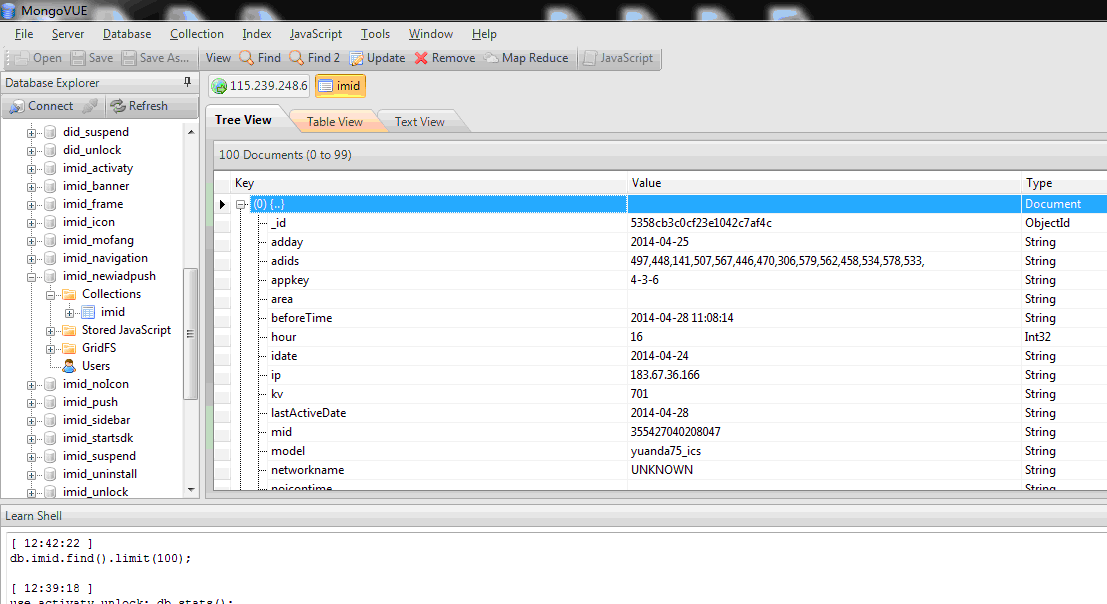Open the Database menu
The image size is (1107, 604).
(x=127, y=34)
